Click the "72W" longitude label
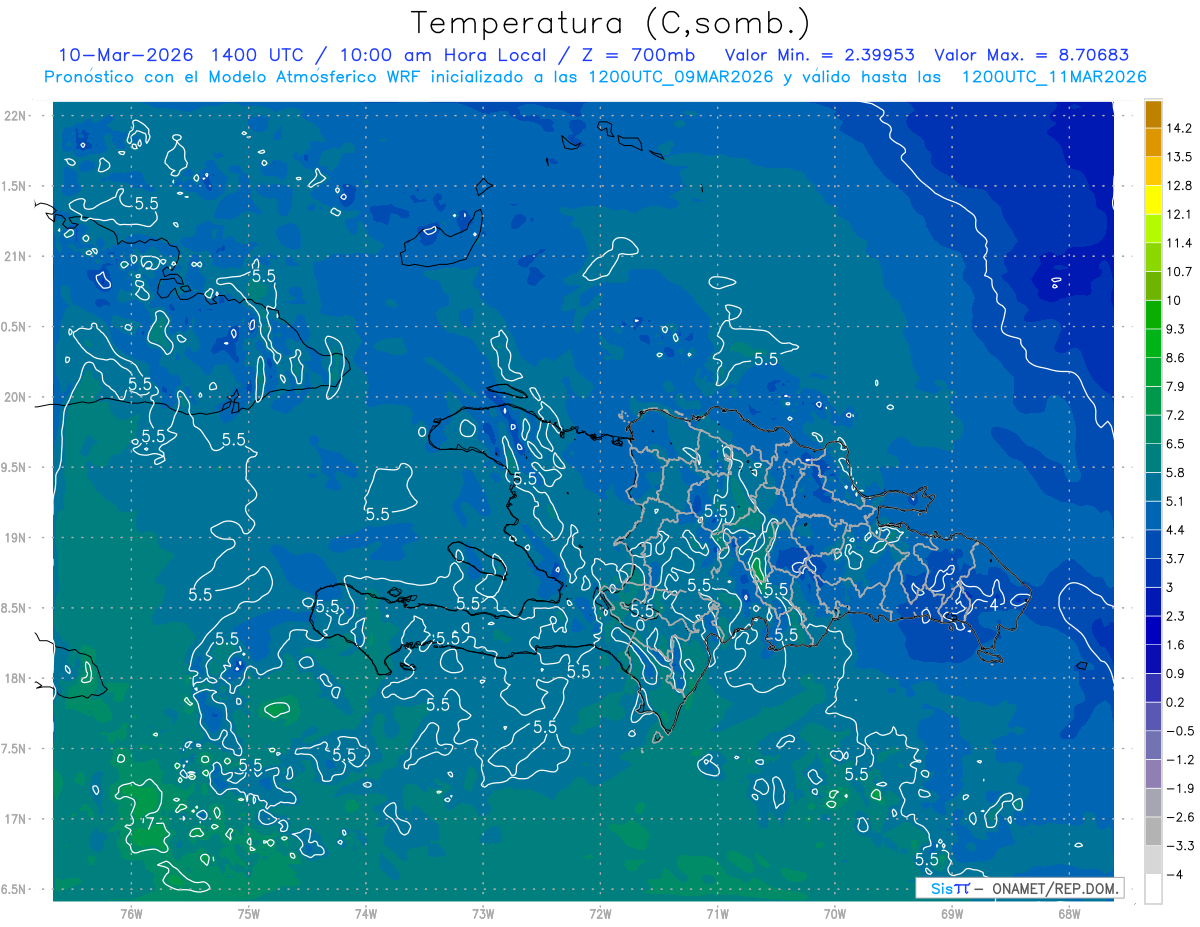The width and height of the screenshot is (1200, 927). click(x=600, y=914)
